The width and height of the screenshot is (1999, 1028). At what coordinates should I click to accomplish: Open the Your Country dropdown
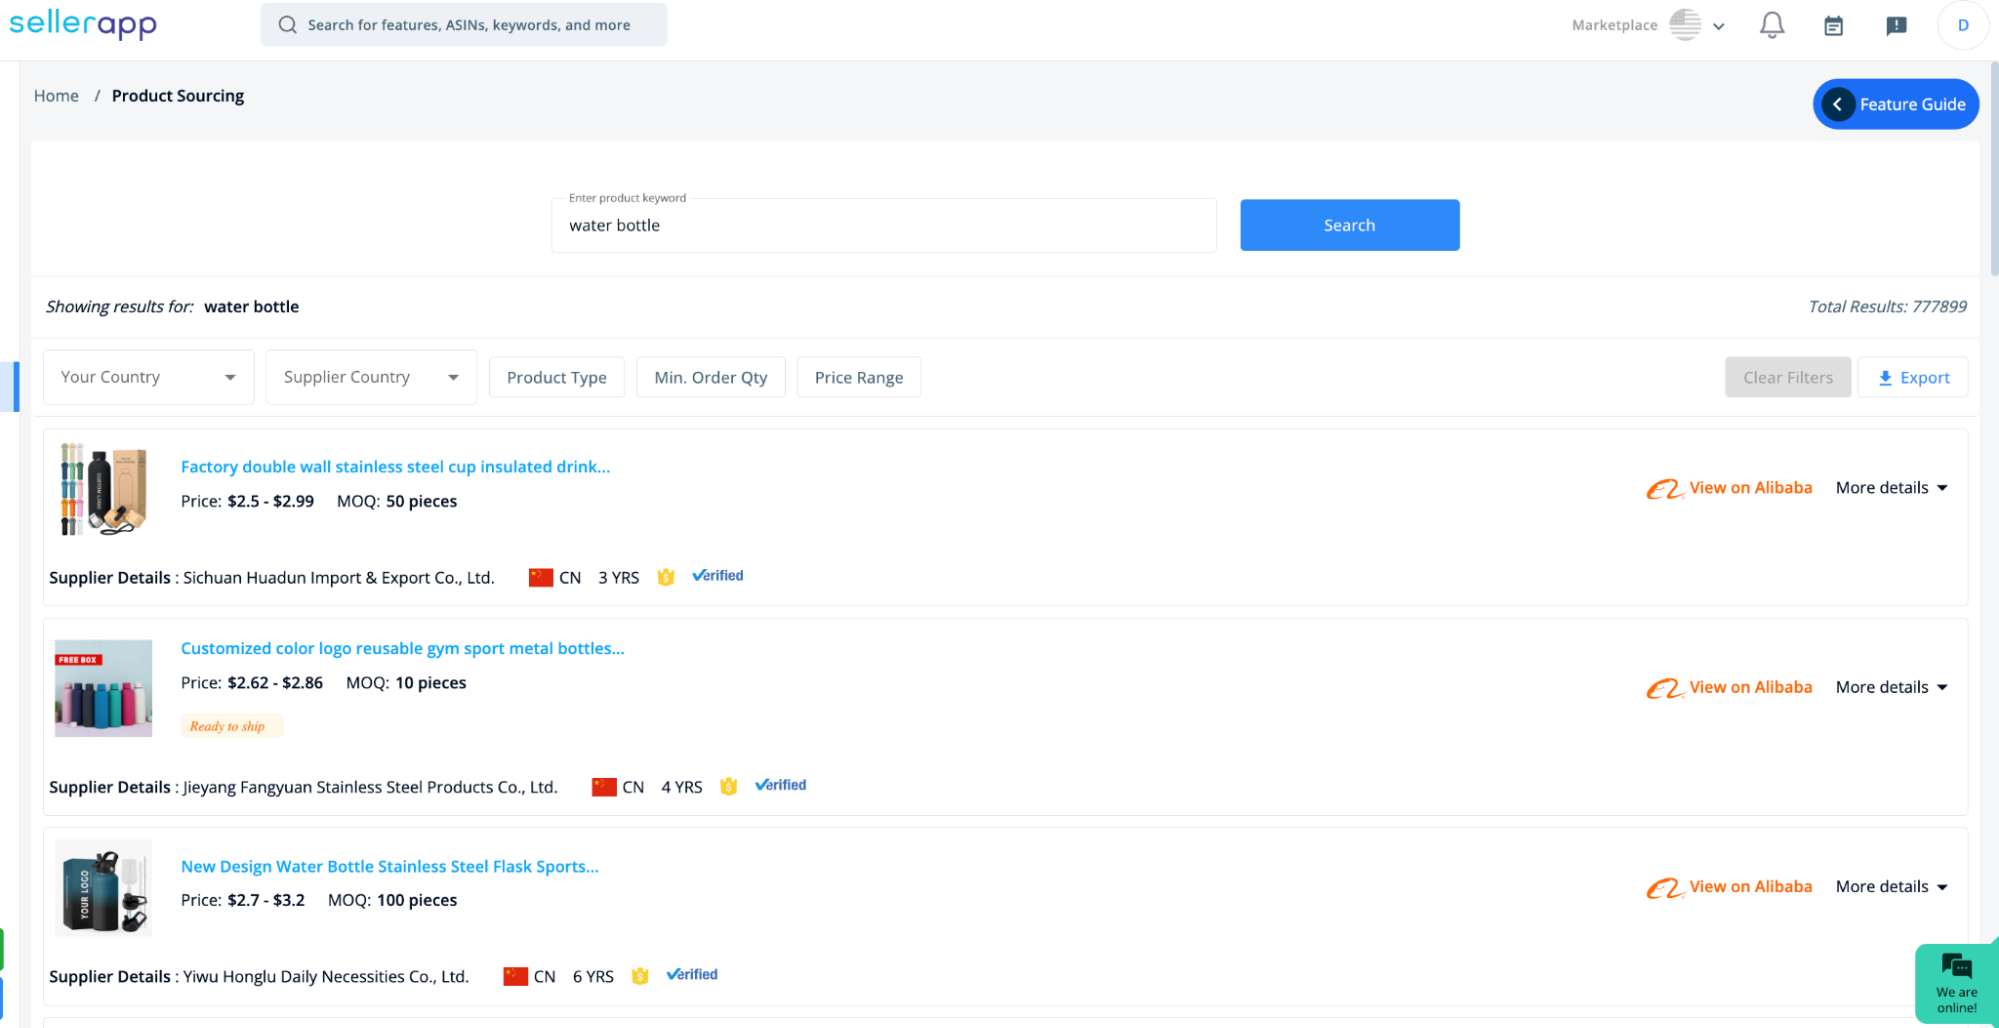click(148, 377)
